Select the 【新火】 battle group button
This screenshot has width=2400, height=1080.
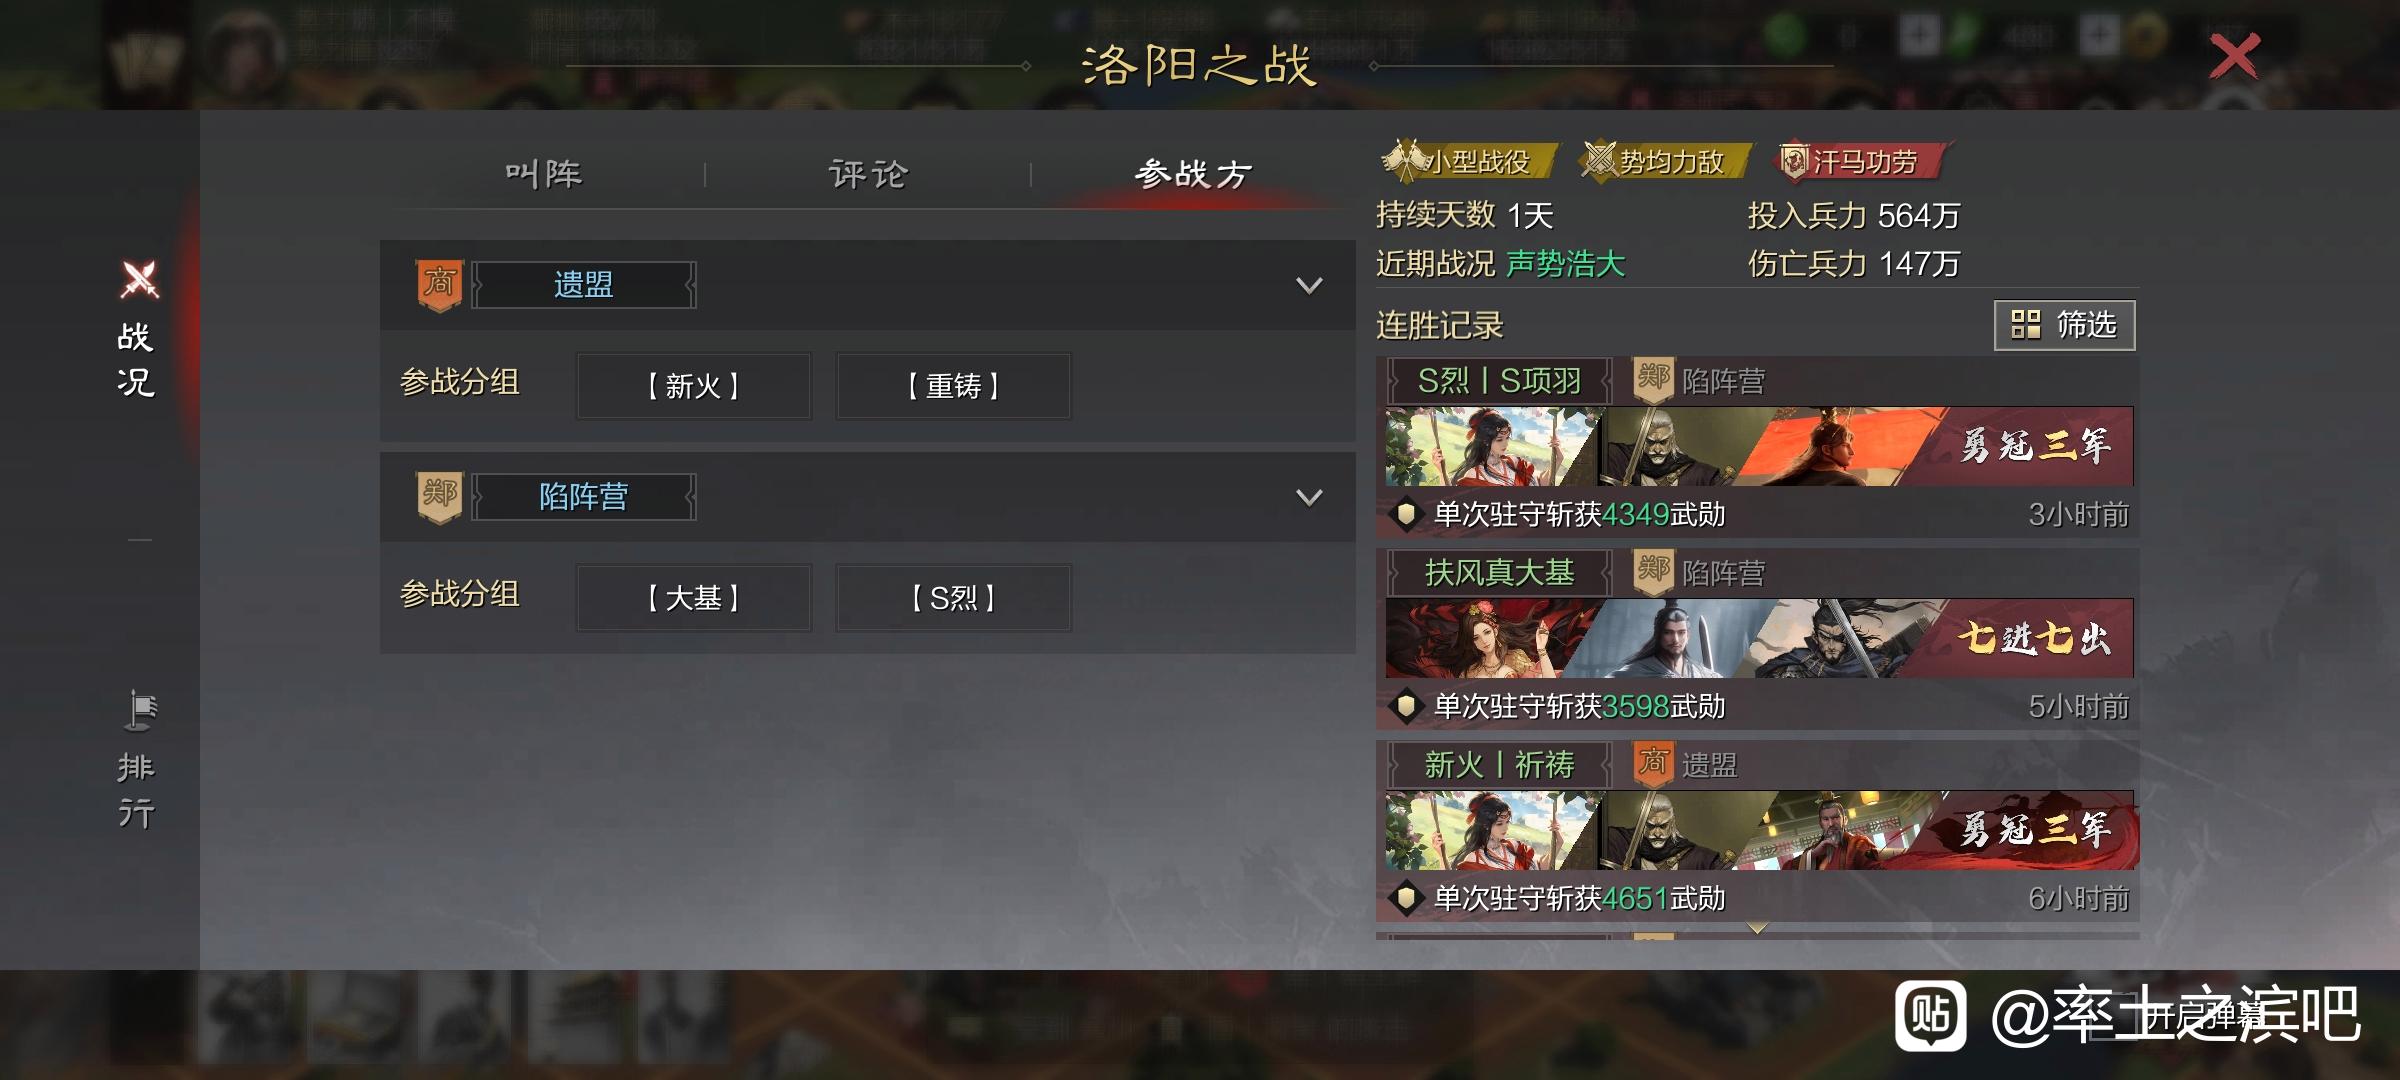coord(694,386)
